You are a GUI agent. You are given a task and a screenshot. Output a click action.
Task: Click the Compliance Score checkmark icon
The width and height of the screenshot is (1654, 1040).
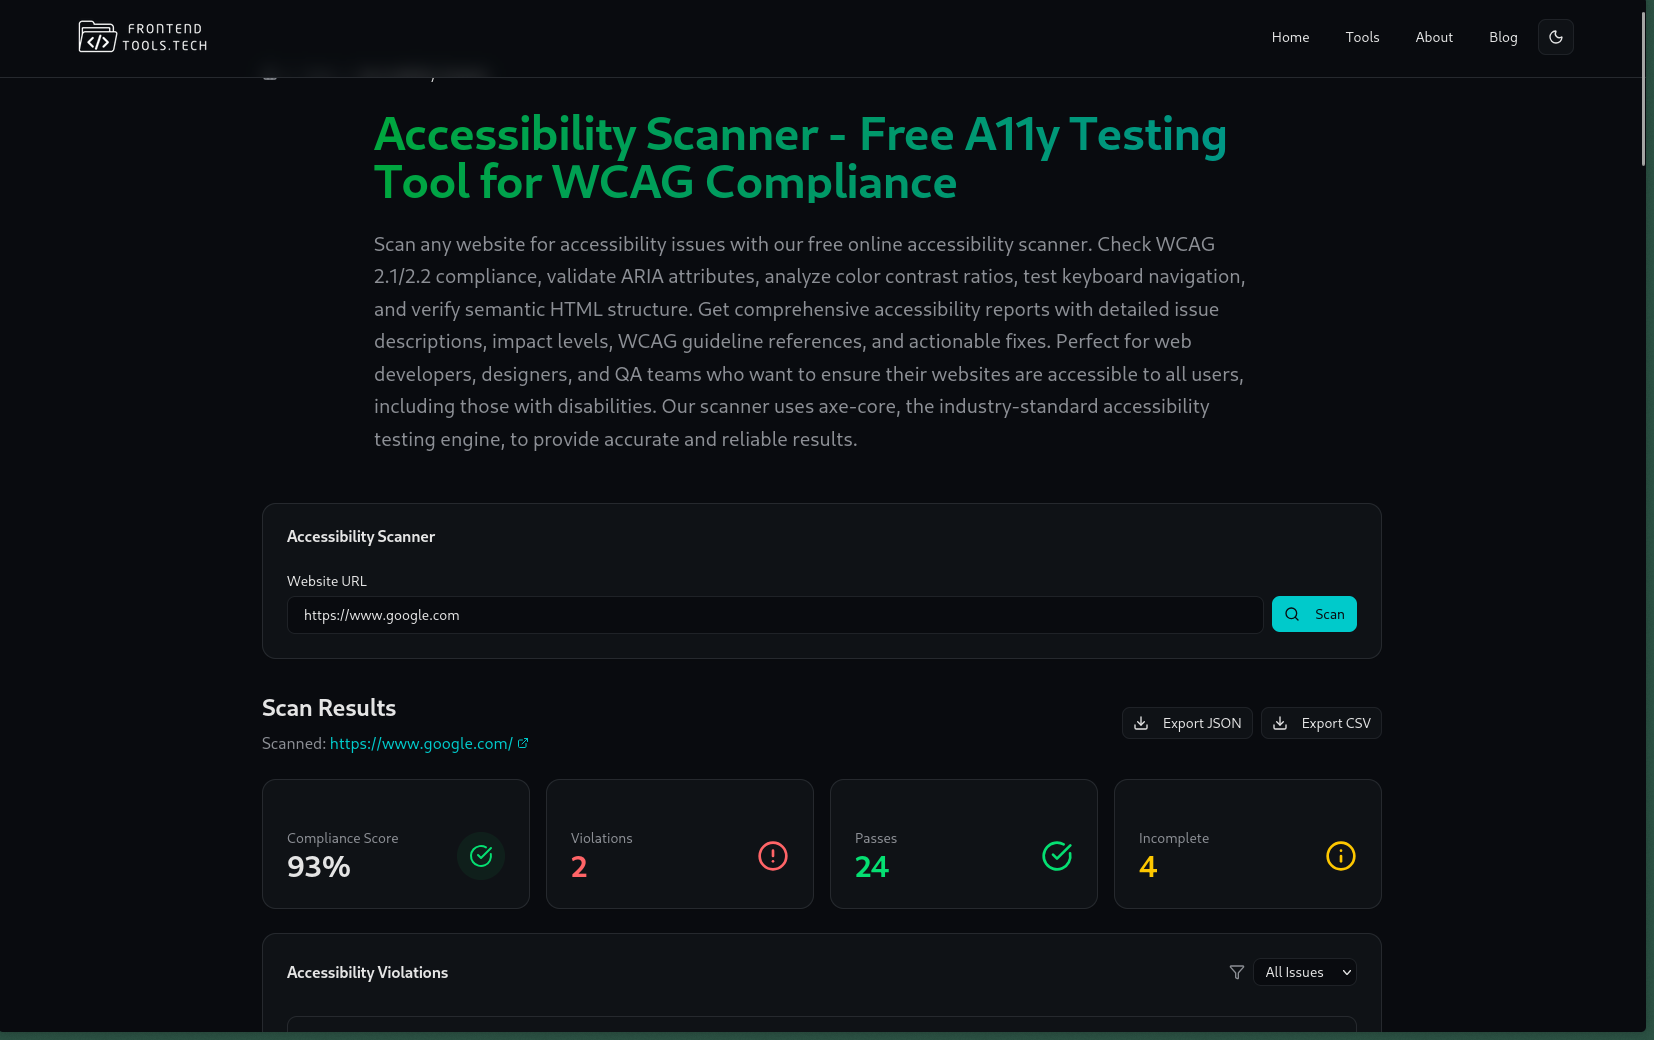click(x=481, y=856)
